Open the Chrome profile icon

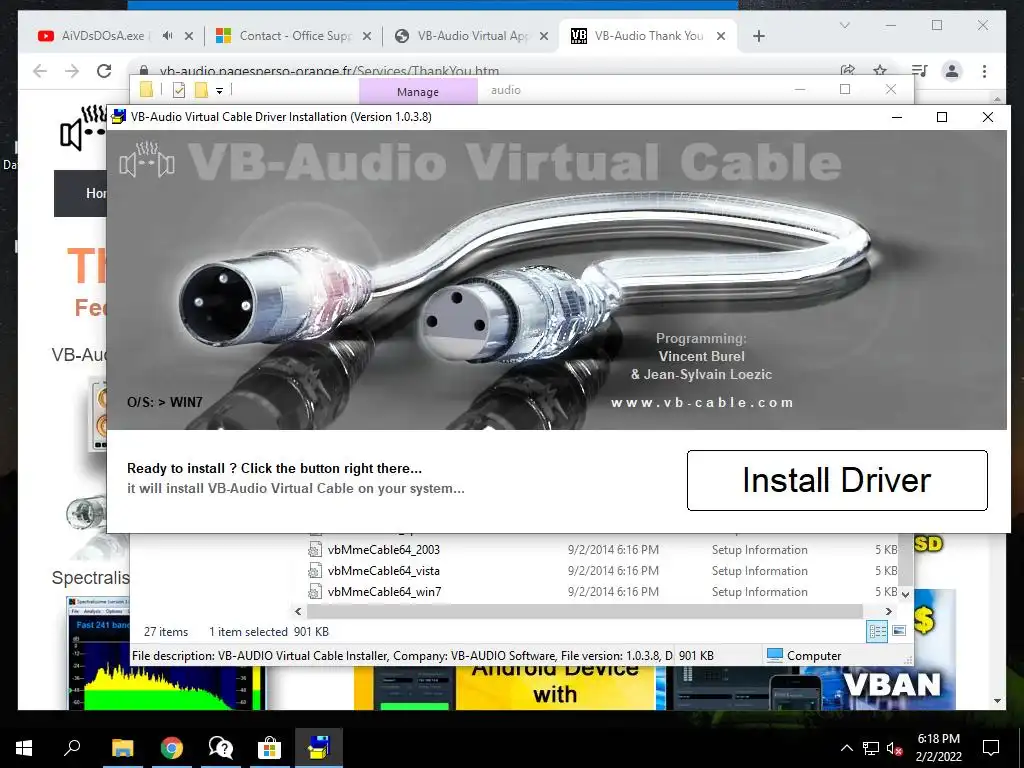[x=952, y=71]
